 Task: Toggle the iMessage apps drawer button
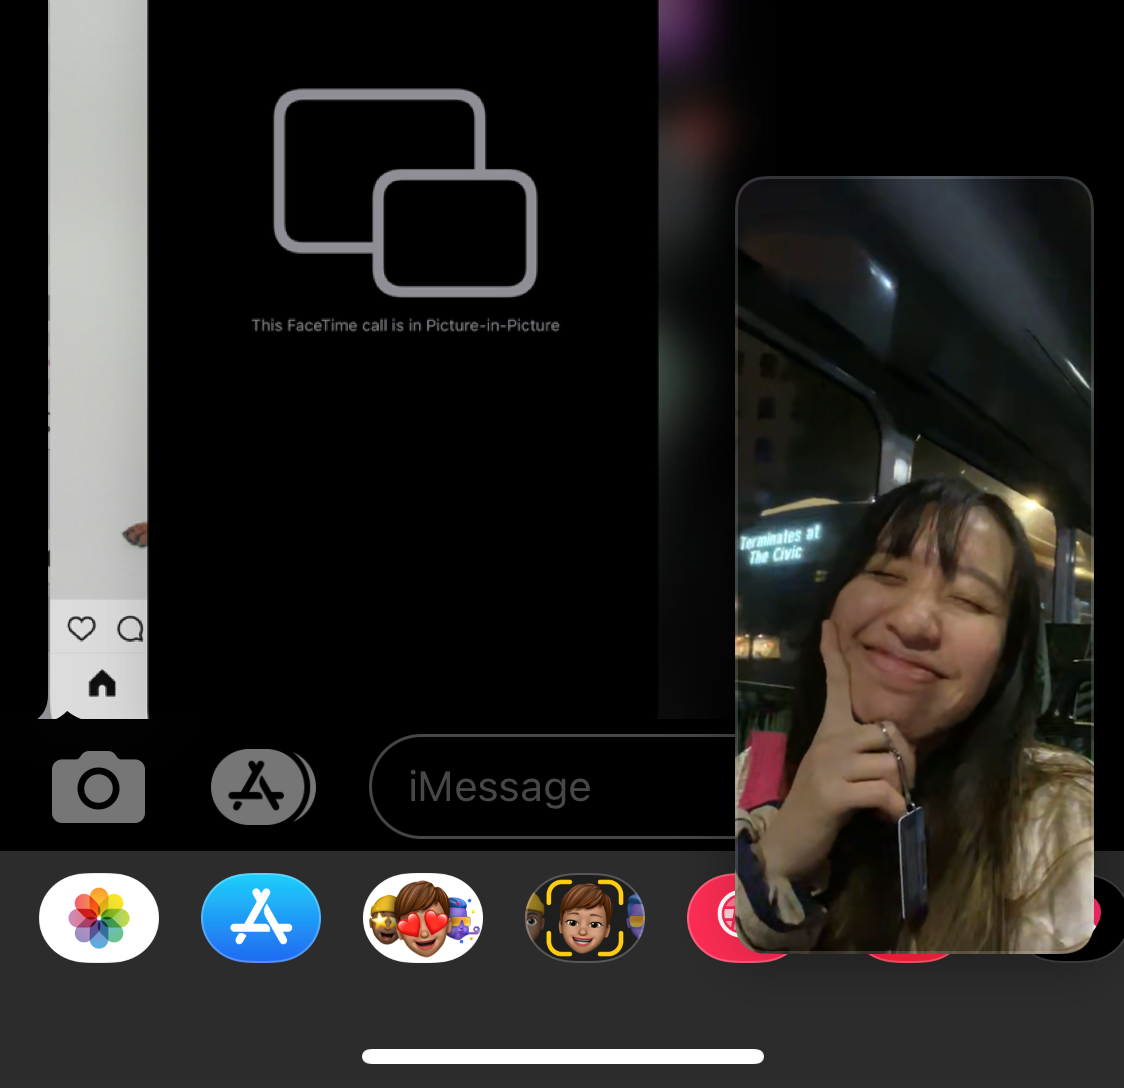pyautogui.click(x=260, y=788)
